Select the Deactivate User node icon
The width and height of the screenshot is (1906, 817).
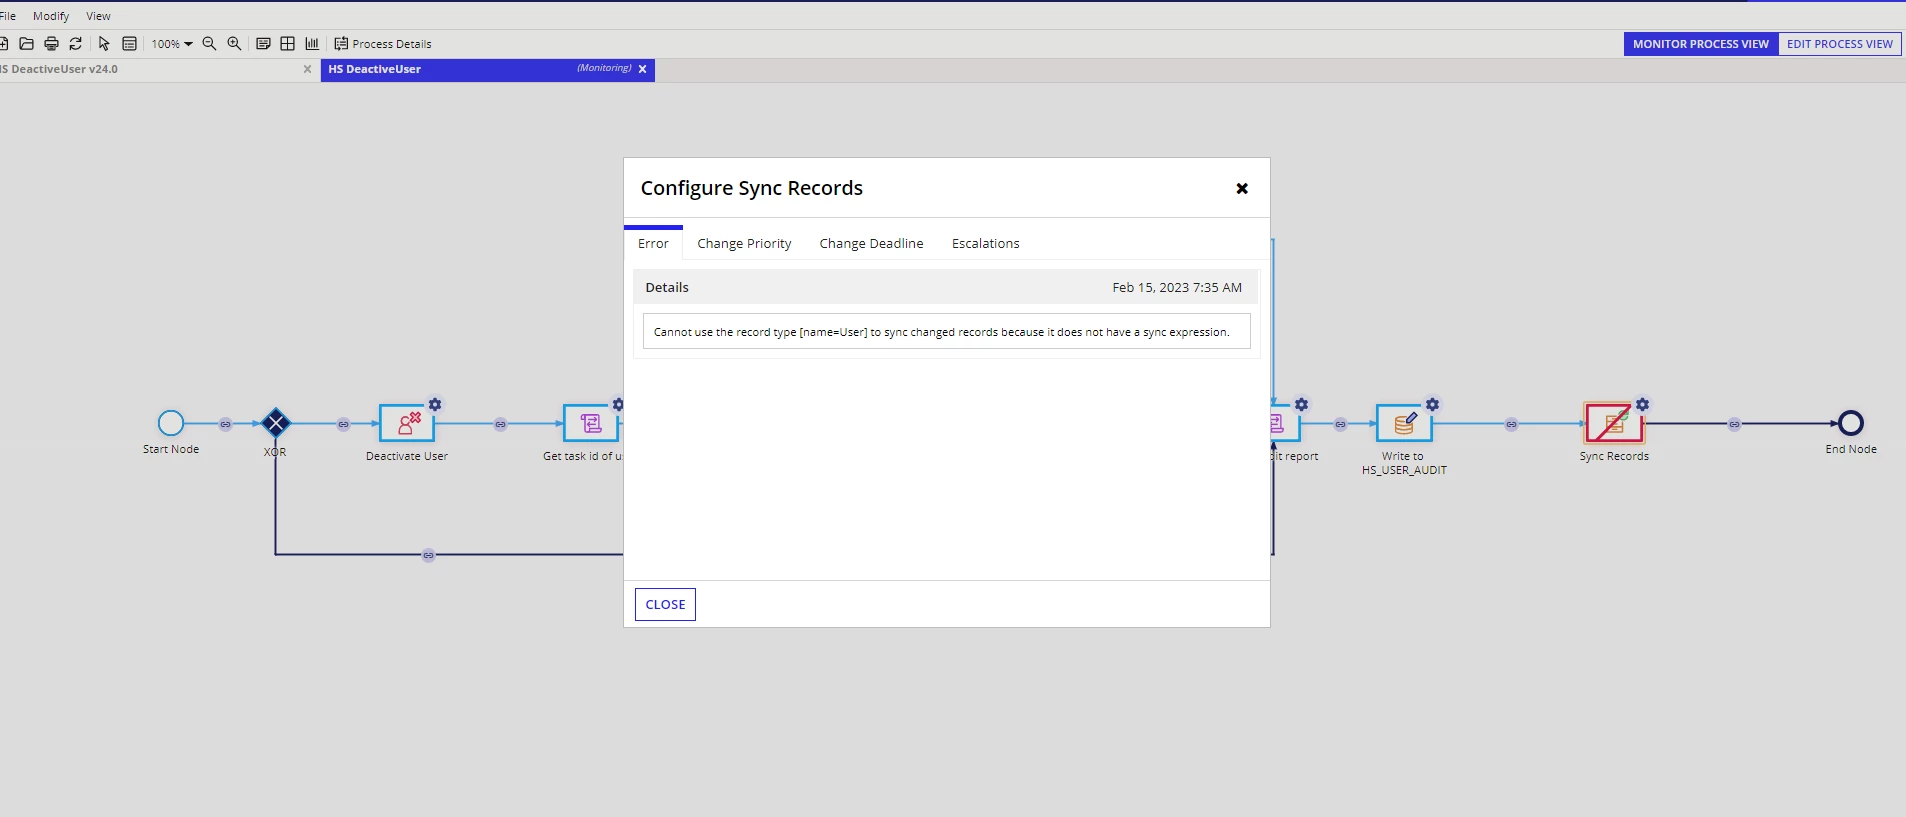point(407,424)
